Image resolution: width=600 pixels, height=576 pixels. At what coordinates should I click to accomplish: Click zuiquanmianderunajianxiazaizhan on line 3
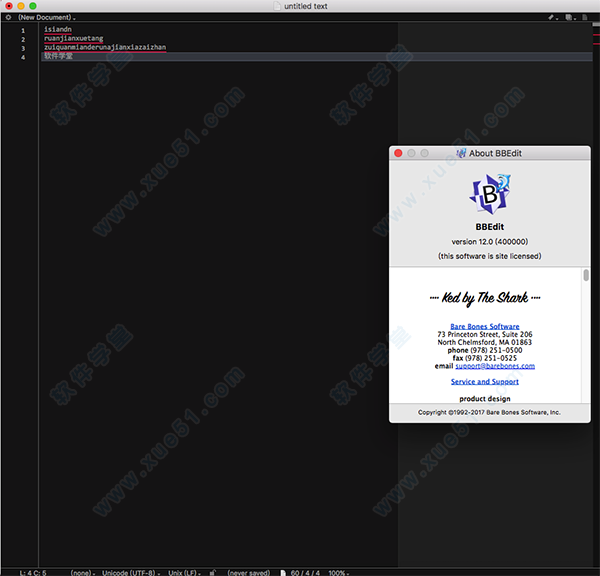[105, 47]
